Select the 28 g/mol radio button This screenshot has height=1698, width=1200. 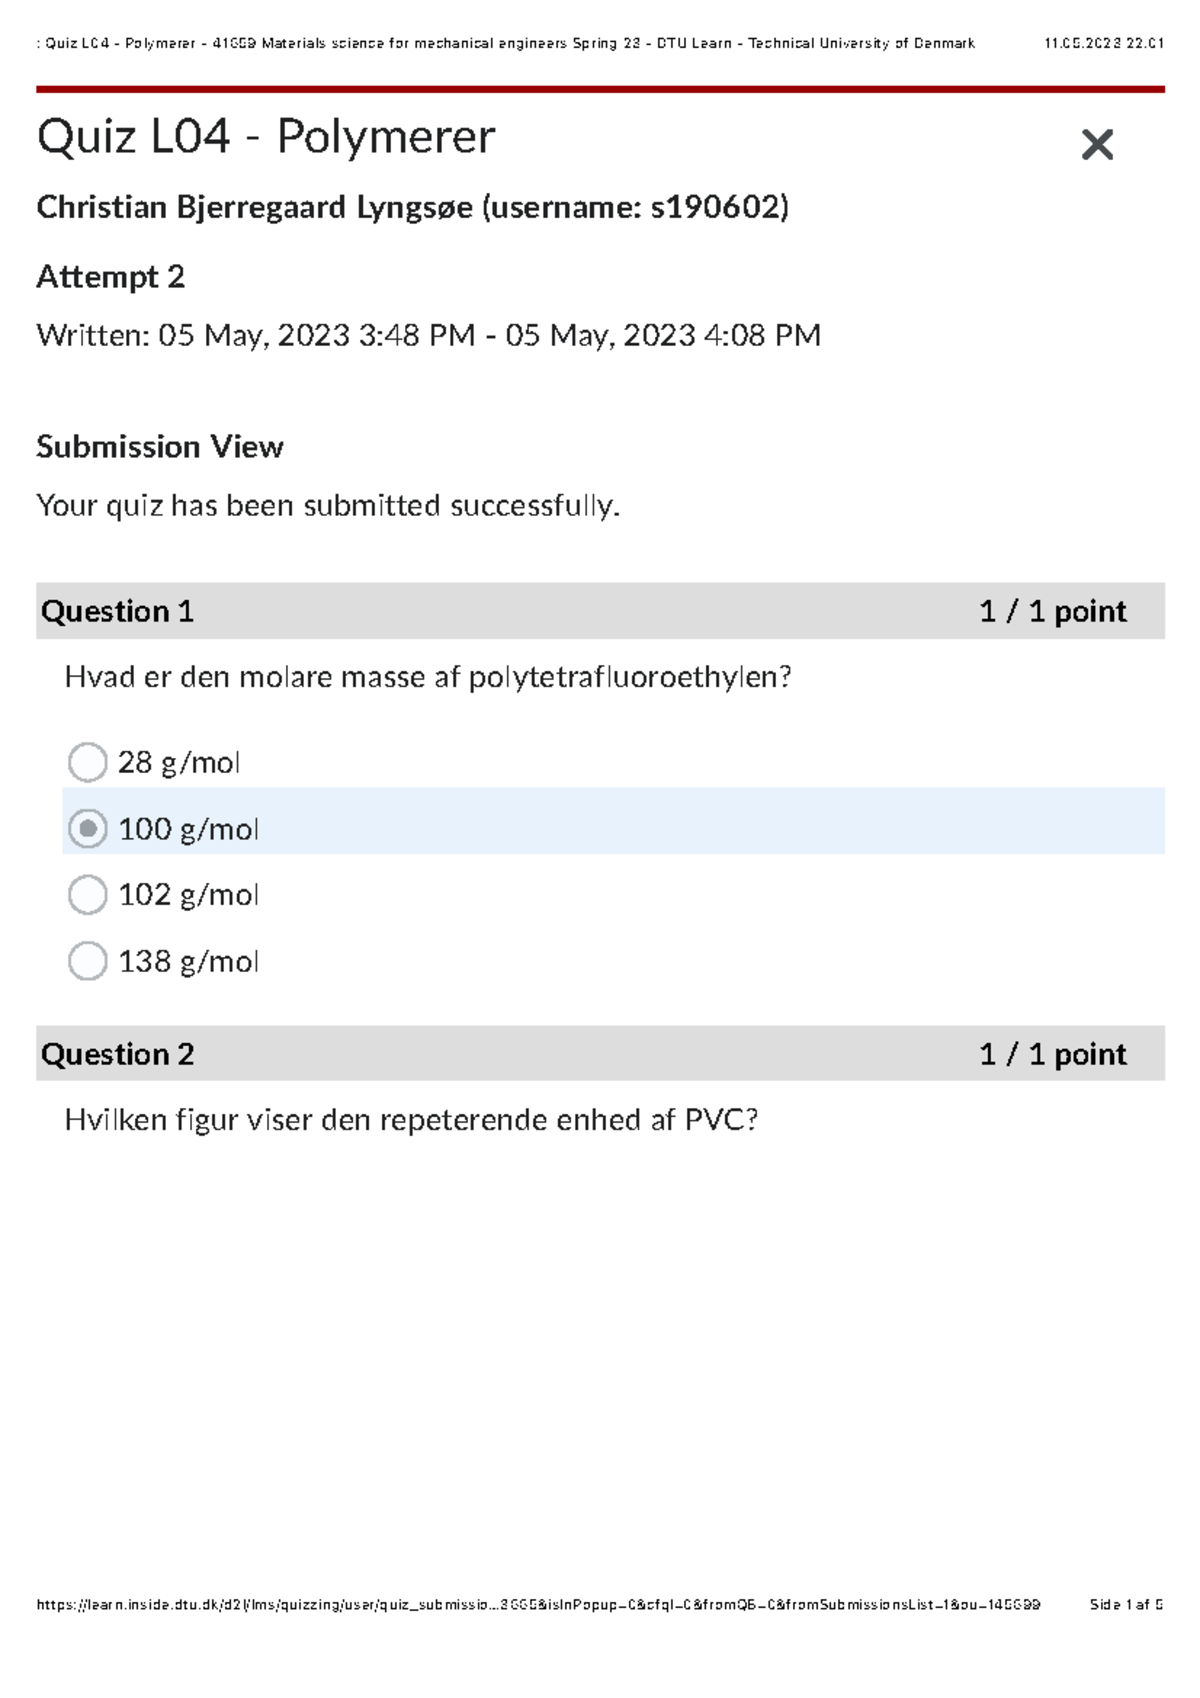pyautogui.click(x=88, y=762)
